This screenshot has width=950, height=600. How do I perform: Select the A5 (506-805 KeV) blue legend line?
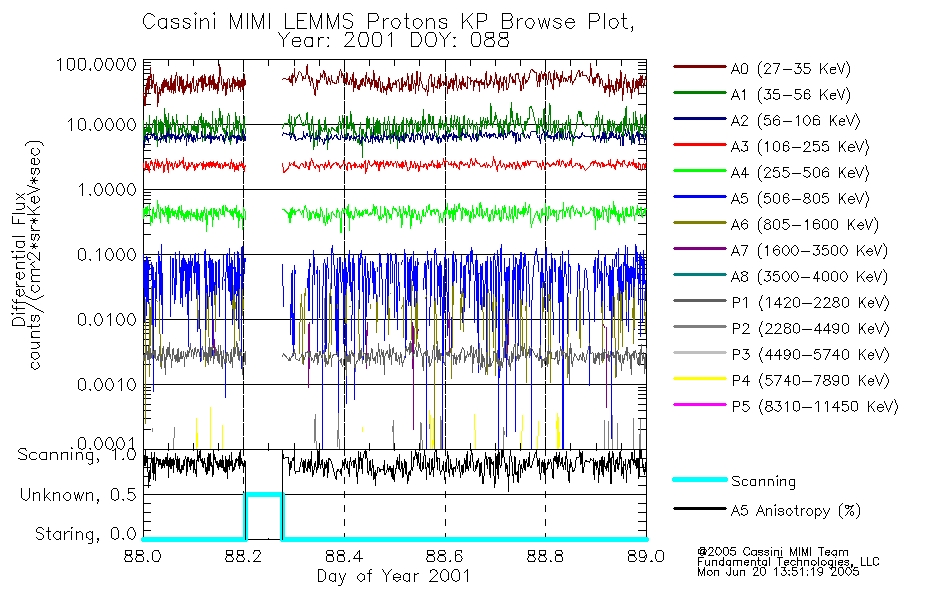[x=699, y=196]
